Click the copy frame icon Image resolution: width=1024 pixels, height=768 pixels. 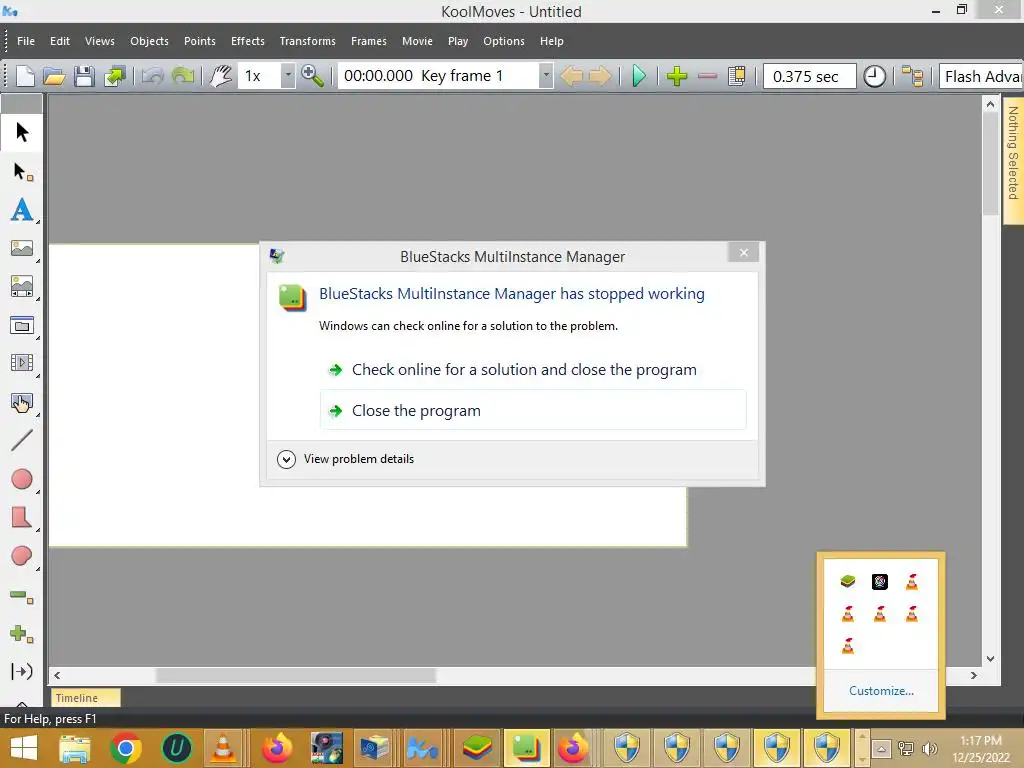(x=737, y=76)
